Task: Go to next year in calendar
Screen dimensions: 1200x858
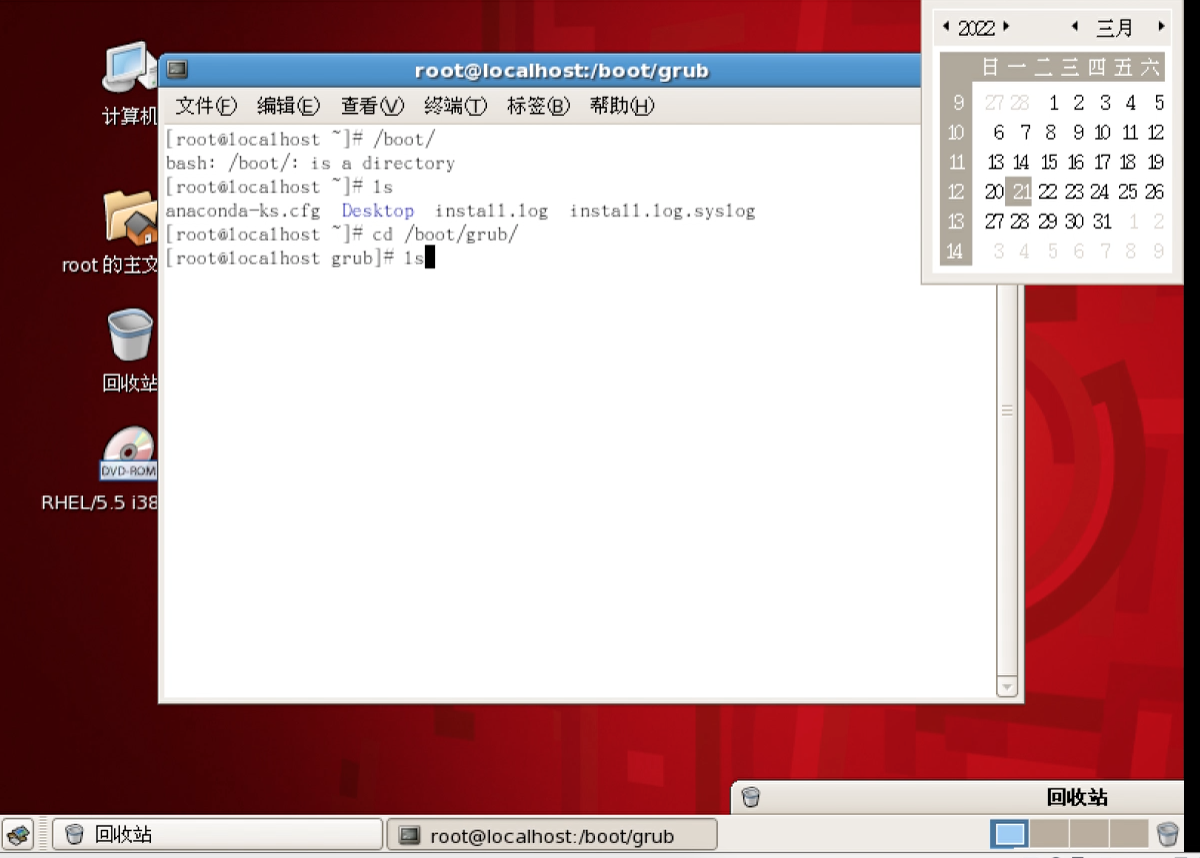Action: (x=1006, y=26)
